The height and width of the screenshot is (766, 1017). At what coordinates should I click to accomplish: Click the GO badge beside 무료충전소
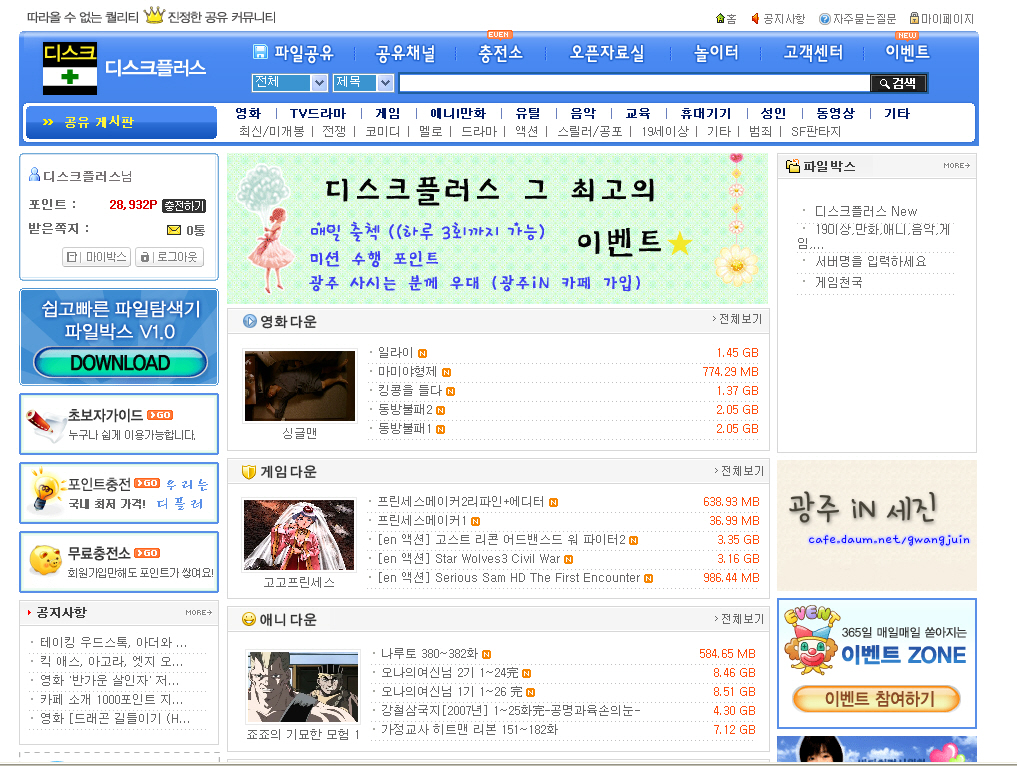point(147,553)
